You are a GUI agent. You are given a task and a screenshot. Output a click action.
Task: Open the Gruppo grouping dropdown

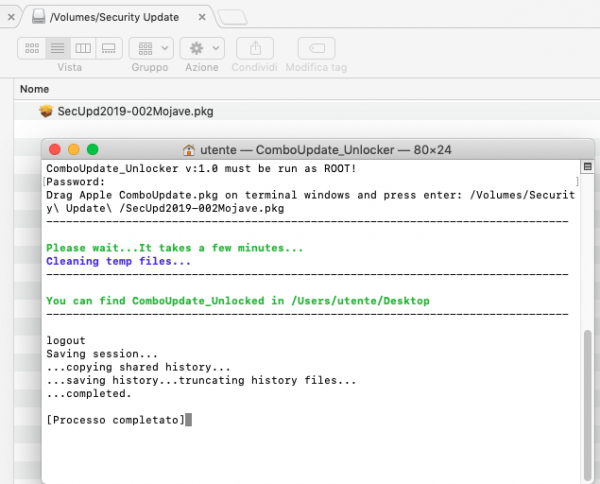coord(151,48)
